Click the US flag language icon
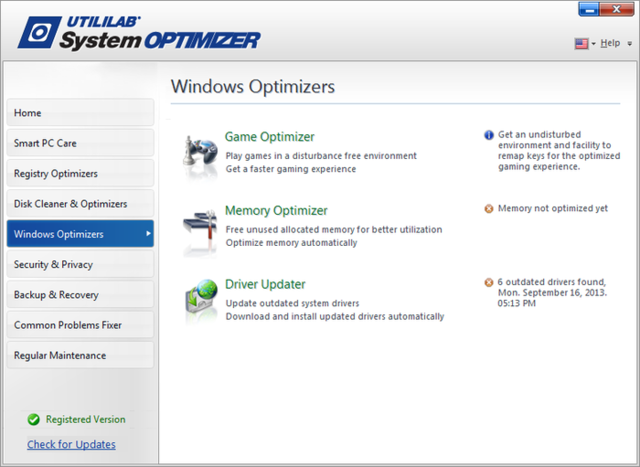The height and width of the screenshot is (467, 640). click(x=581, y=43)
